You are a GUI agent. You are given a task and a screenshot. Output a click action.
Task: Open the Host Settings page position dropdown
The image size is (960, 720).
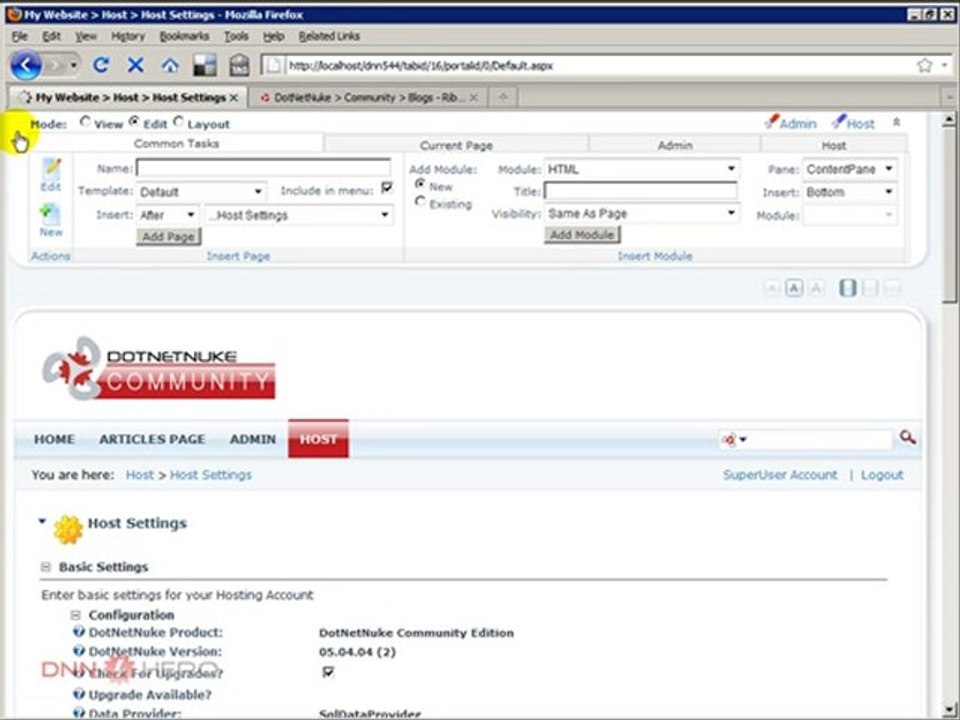pyautogui.click(x=299, y=215)
